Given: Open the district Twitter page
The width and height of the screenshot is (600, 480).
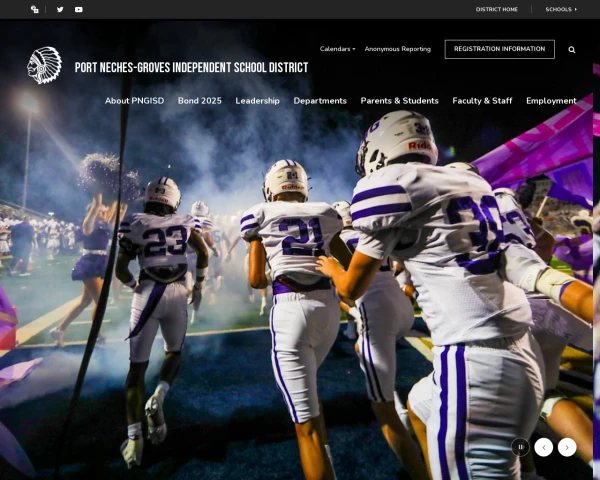Looking at the screenshot, I should (x=60, y=10).
